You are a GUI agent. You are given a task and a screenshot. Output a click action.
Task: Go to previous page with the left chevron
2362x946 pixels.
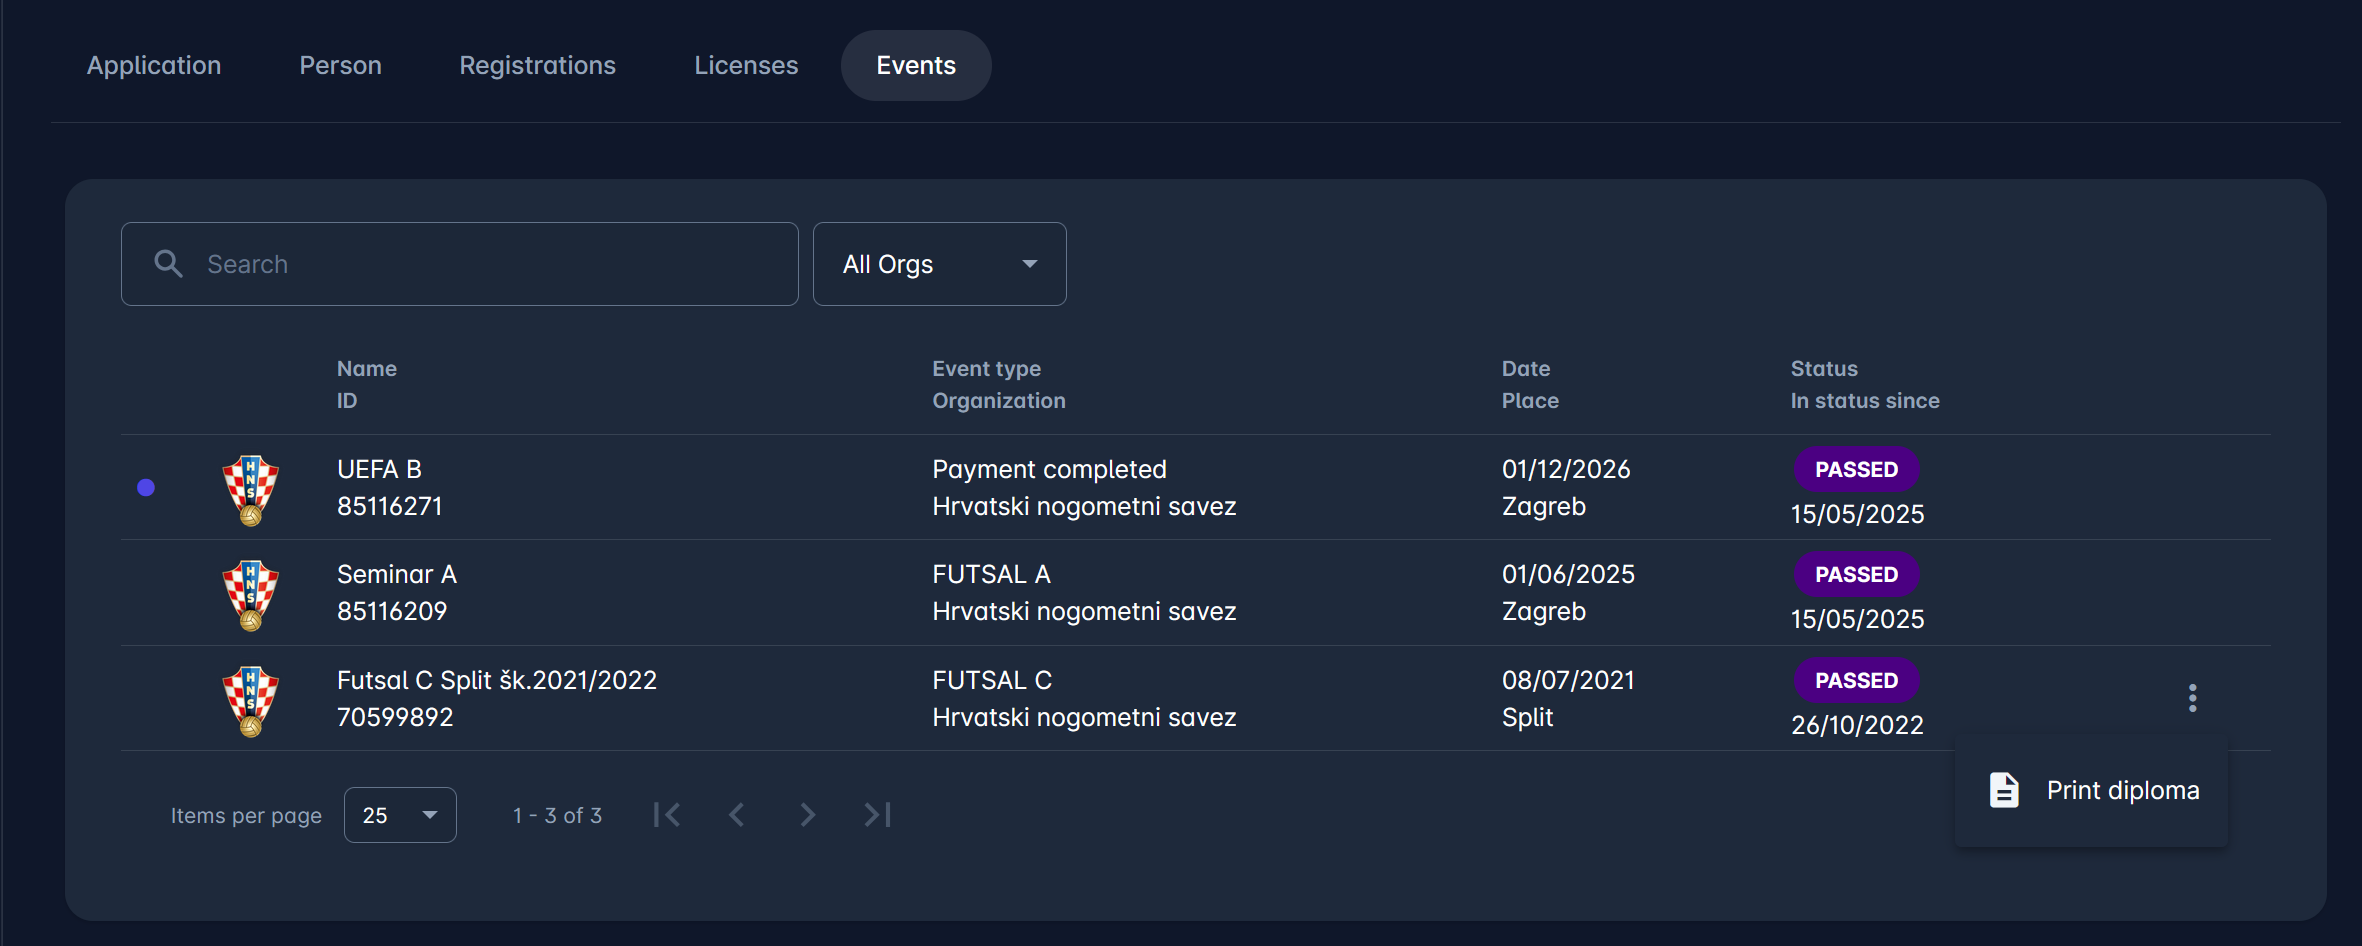[x=737, y=814]
